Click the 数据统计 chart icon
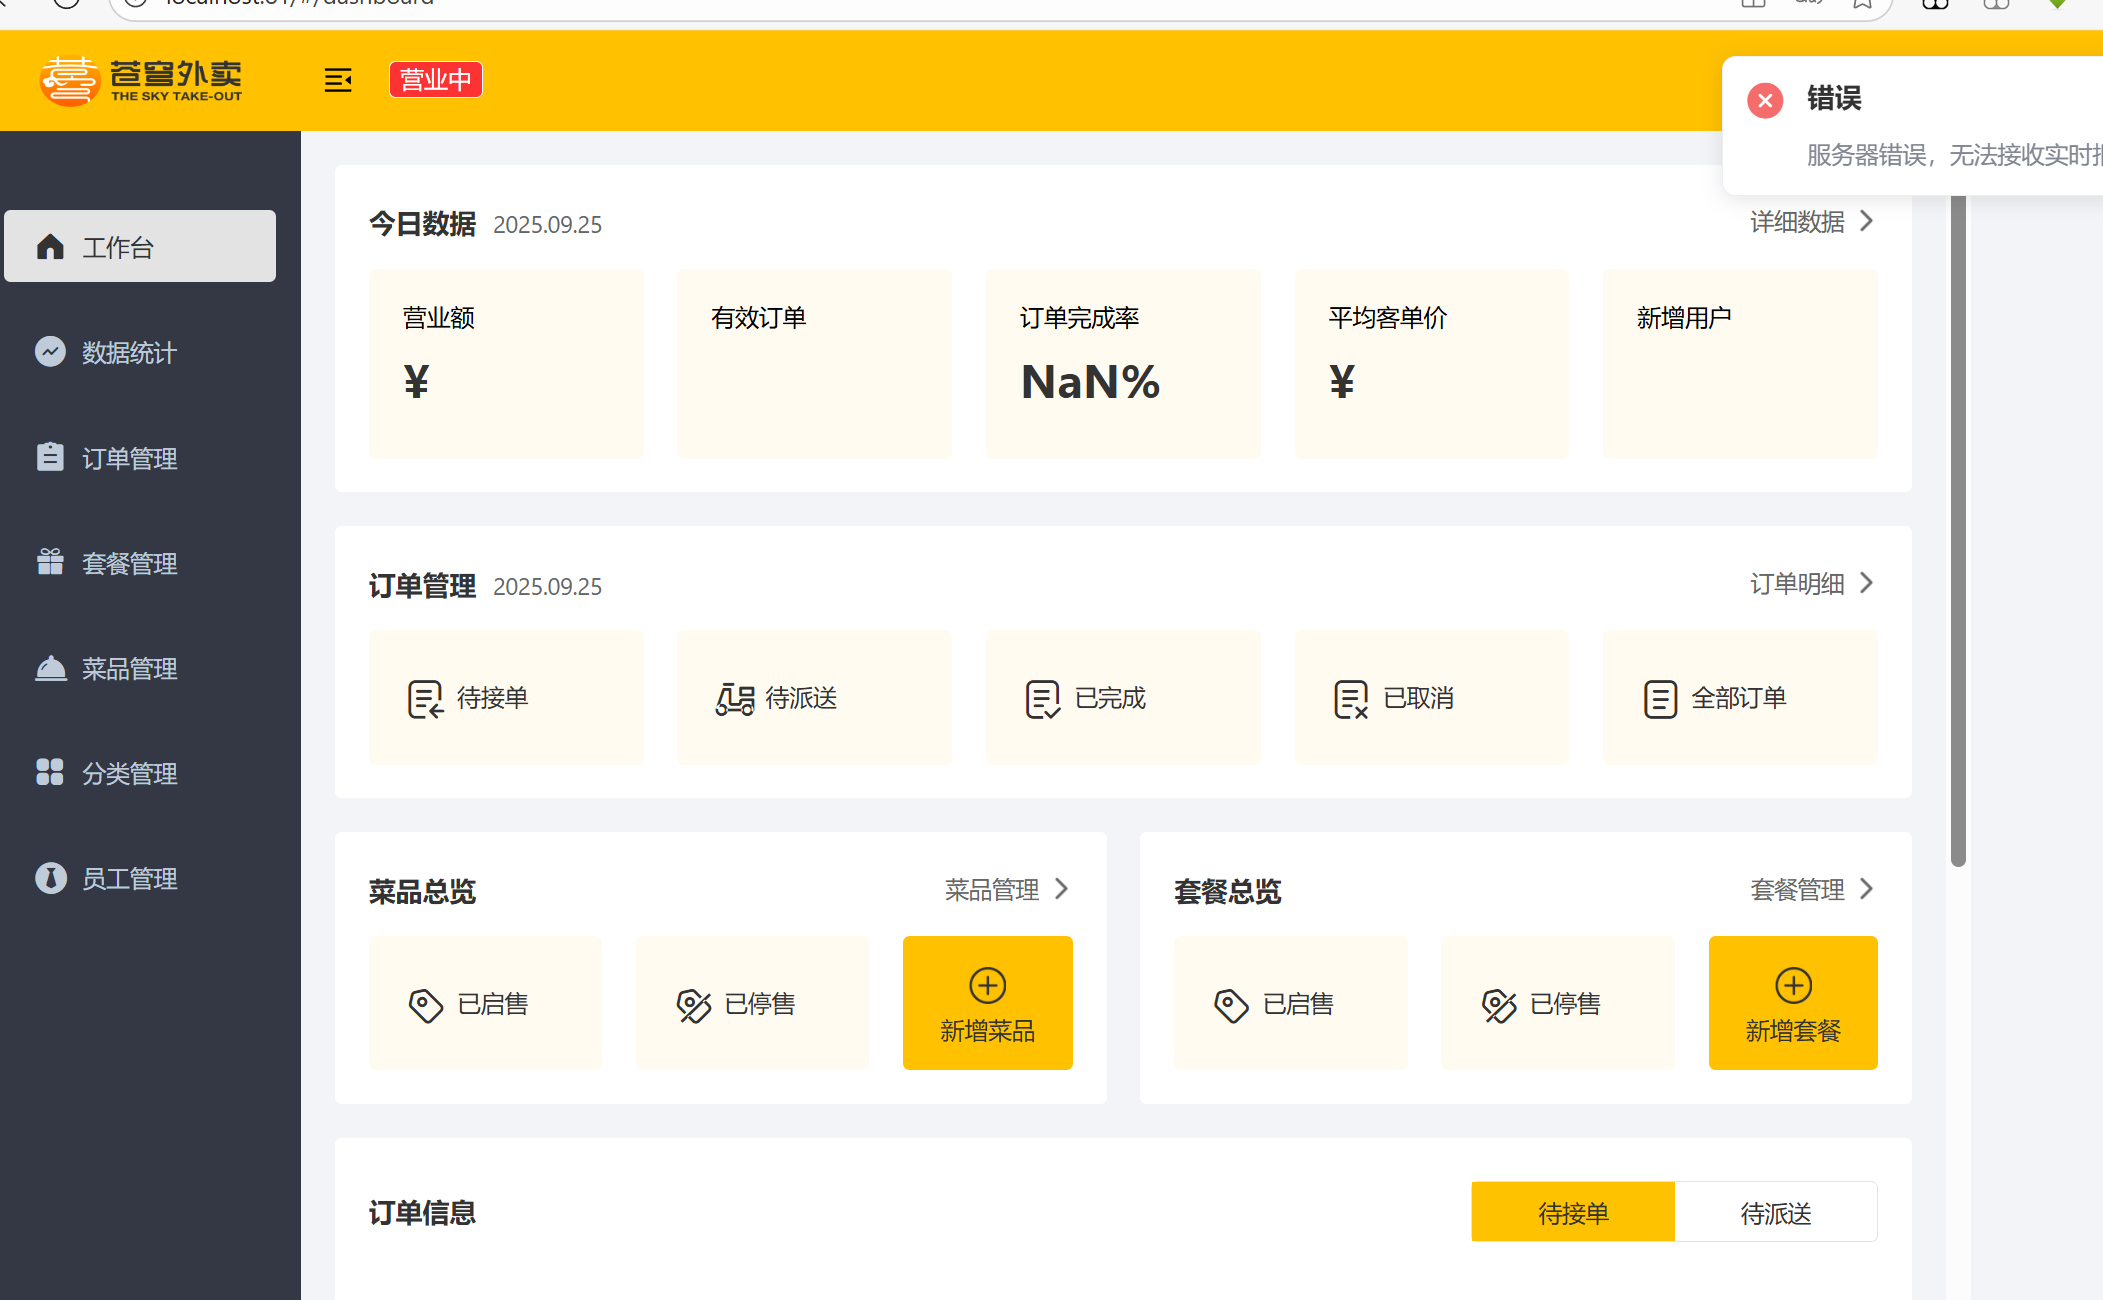 50,351
